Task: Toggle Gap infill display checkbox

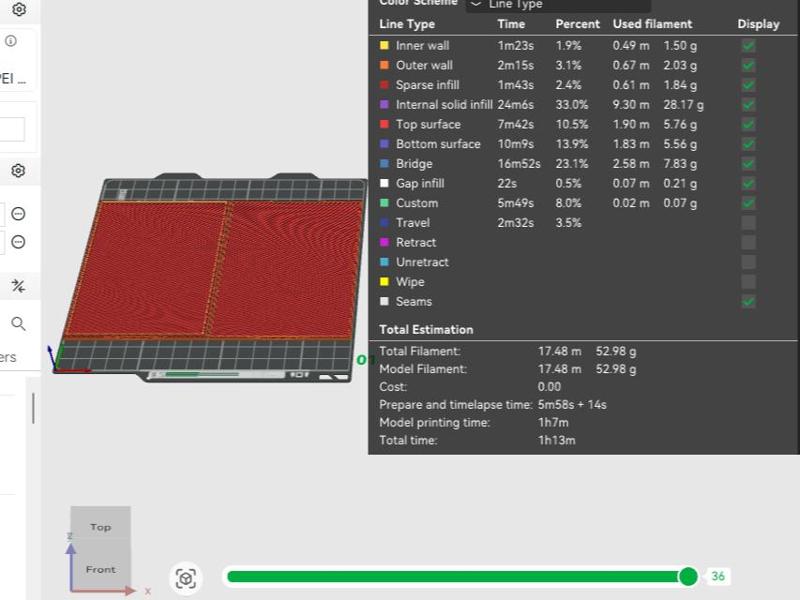Action: [x=748, y=183]
